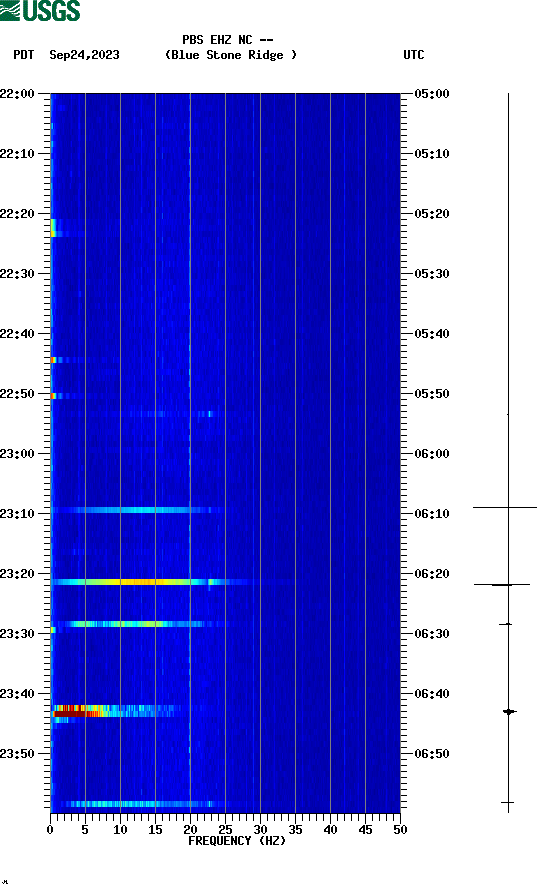The image size is (552, 893).
Task: Click the 06:50 UTC time label
Action: [x=432, y=753]
